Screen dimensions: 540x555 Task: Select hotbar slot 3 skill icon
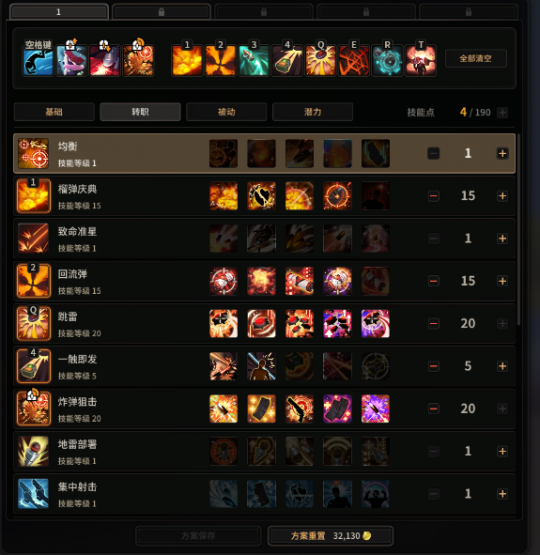pyautogui.click(x=254, y=60)
